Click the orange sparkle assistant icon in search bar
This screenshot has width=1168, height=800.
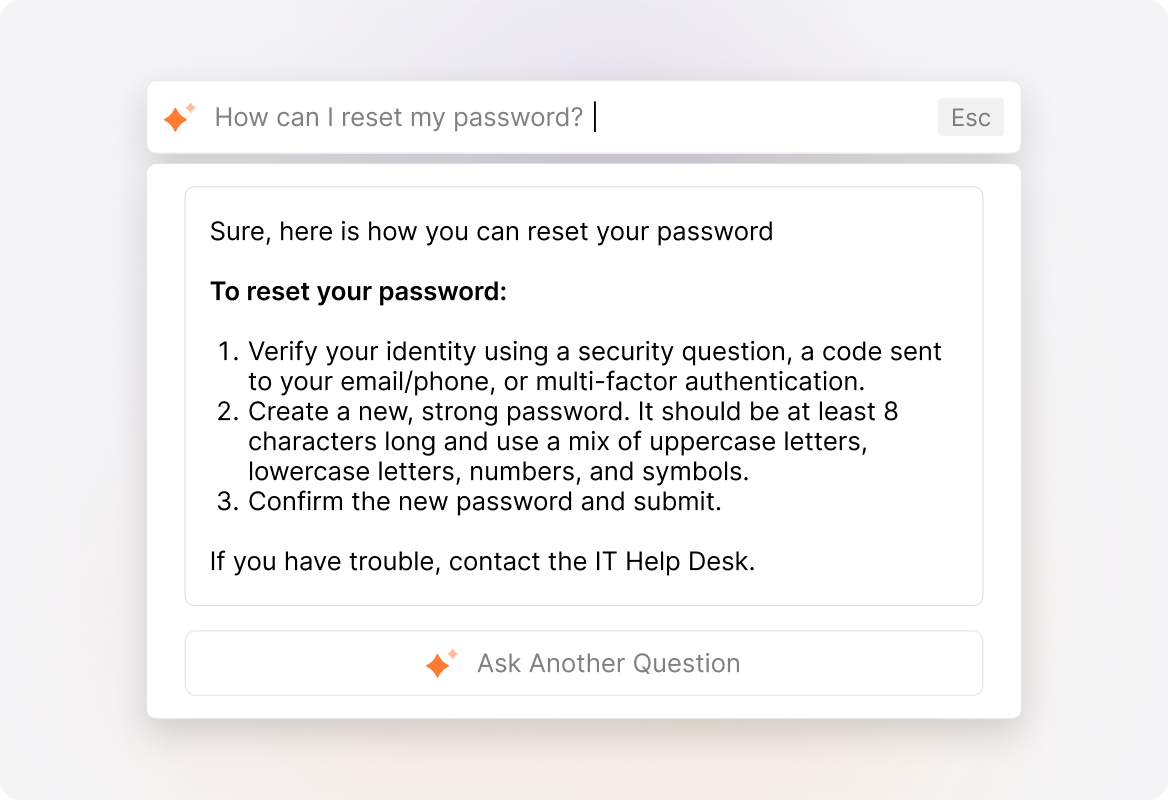[x=178, y=117]
